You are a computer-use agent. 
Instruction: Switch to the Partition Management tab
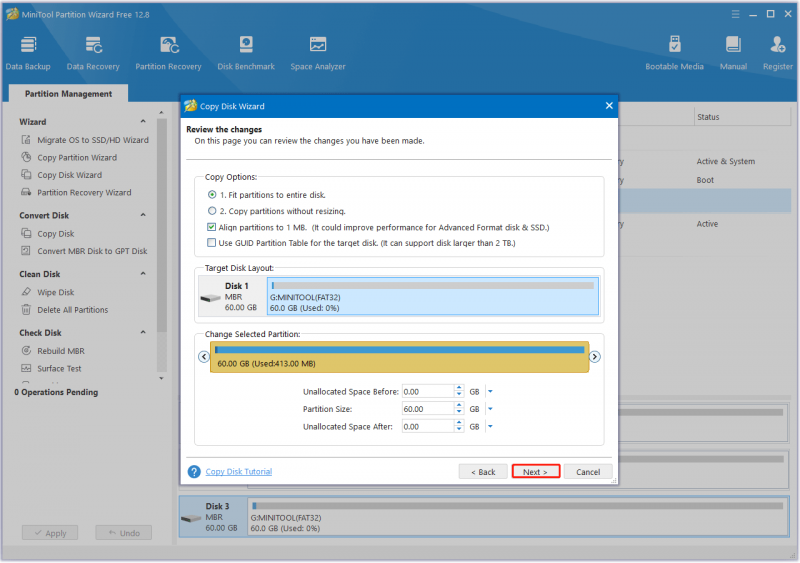68,94
